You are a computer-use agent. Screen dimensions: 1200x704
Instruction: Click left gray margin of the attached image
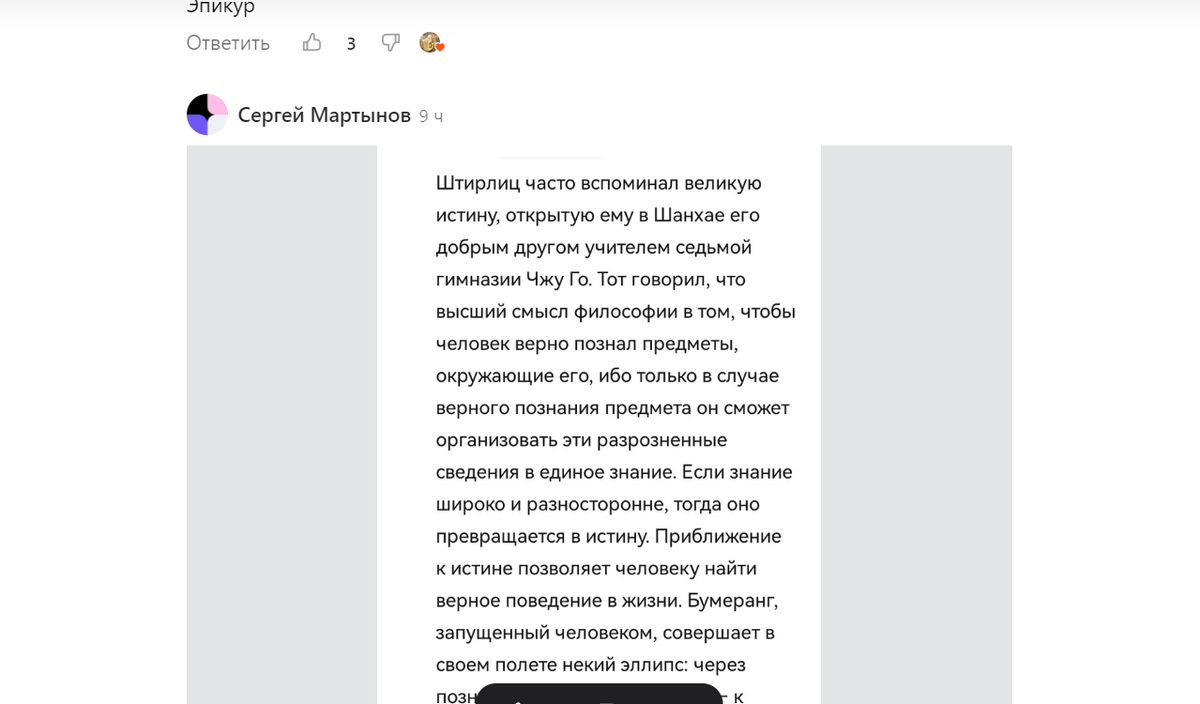[x=282, y=425]
